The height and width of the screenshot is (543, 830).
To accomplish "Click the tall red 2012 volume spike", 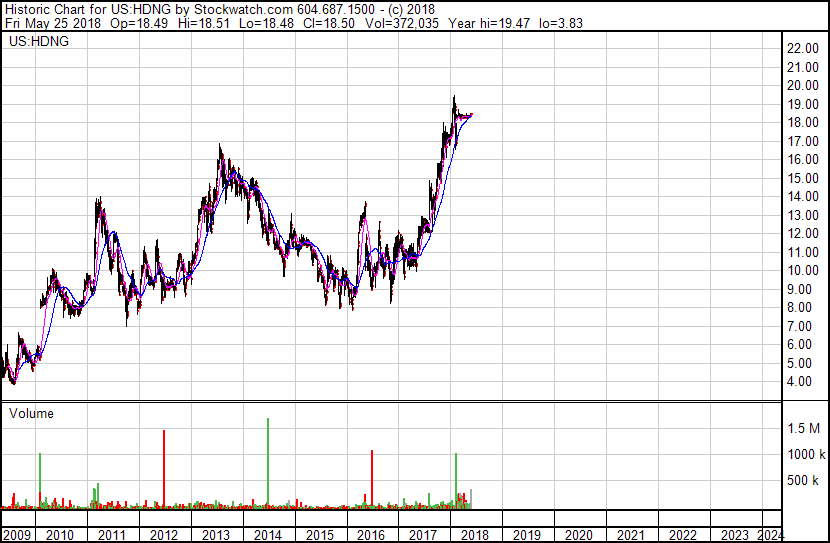I will [x=164, y=469].
